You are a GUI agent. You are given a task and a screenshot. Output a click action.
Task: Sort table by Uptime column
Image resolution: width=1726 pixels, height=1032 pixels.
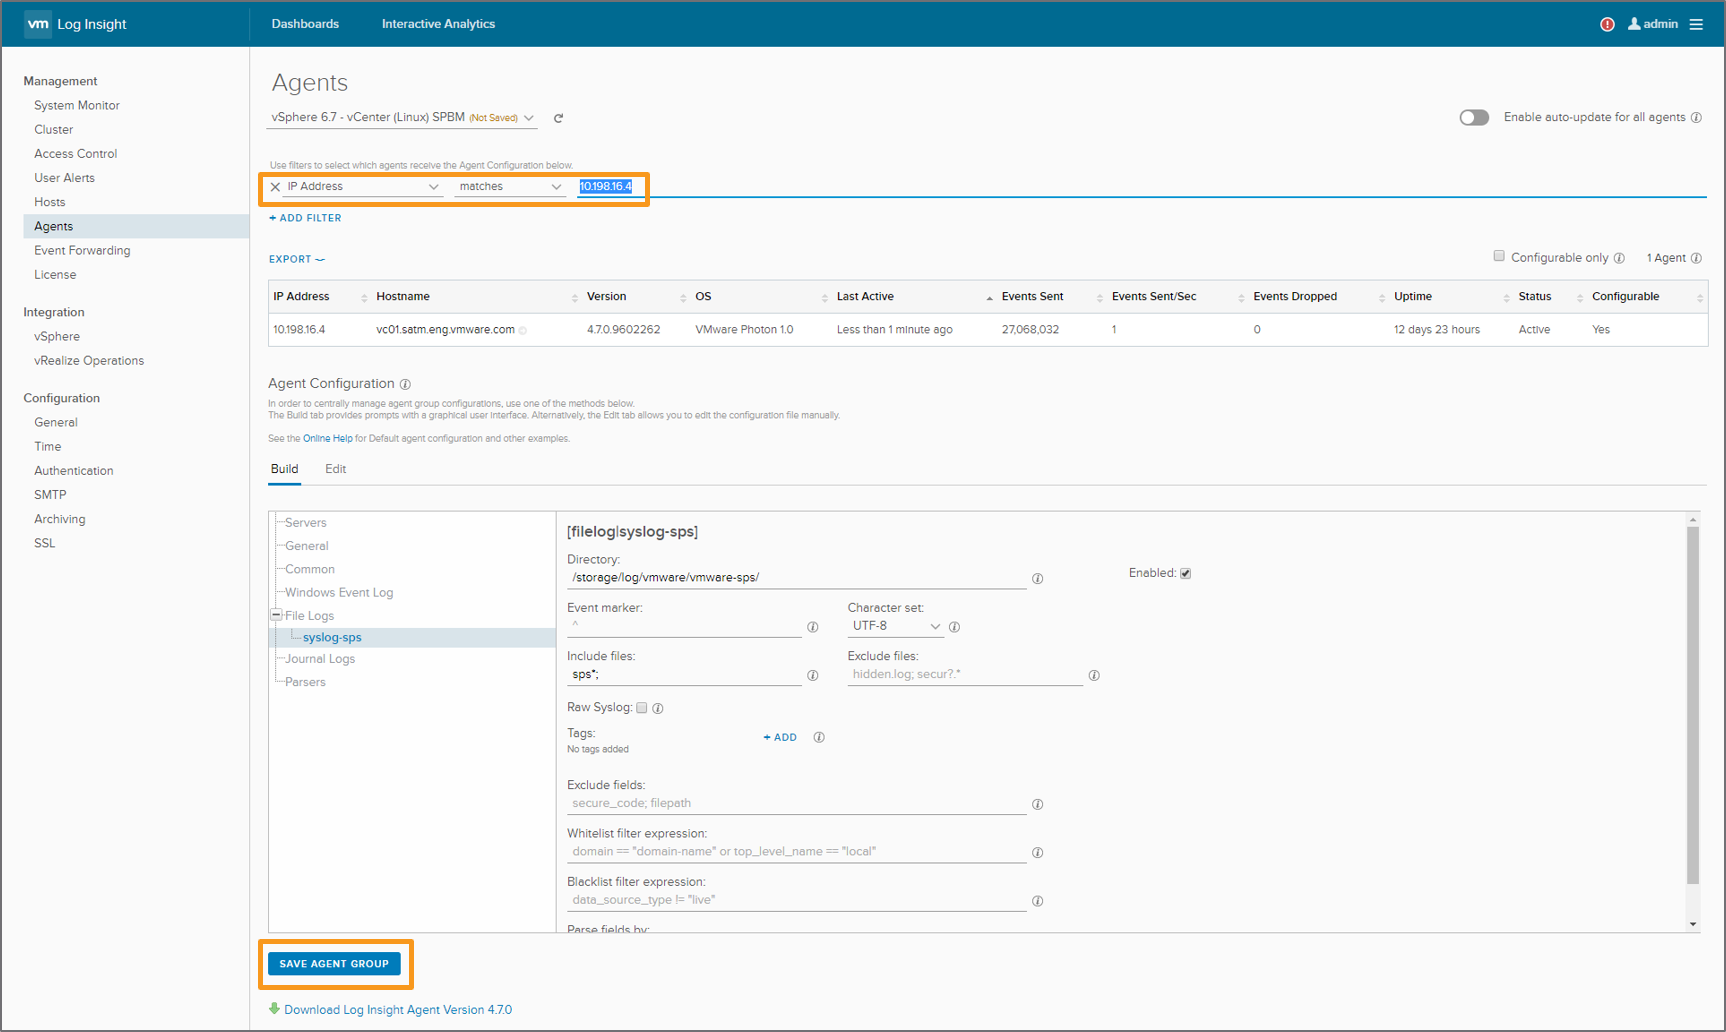pyautogui.click(x=1451, y=297)
